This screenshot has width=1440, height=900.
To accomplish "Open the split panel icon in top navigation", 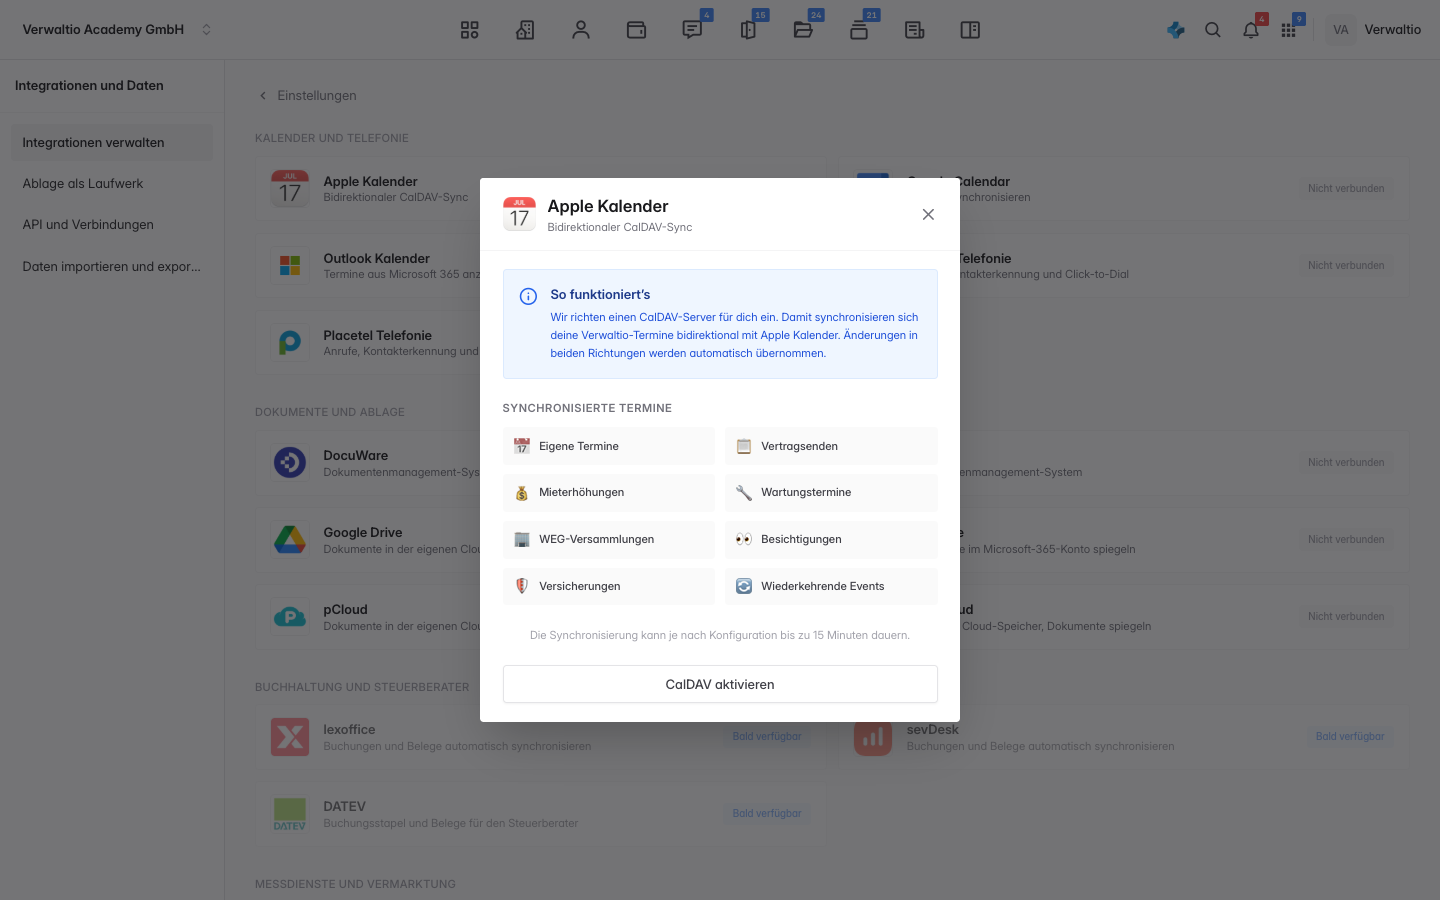I will pos(970,30).
